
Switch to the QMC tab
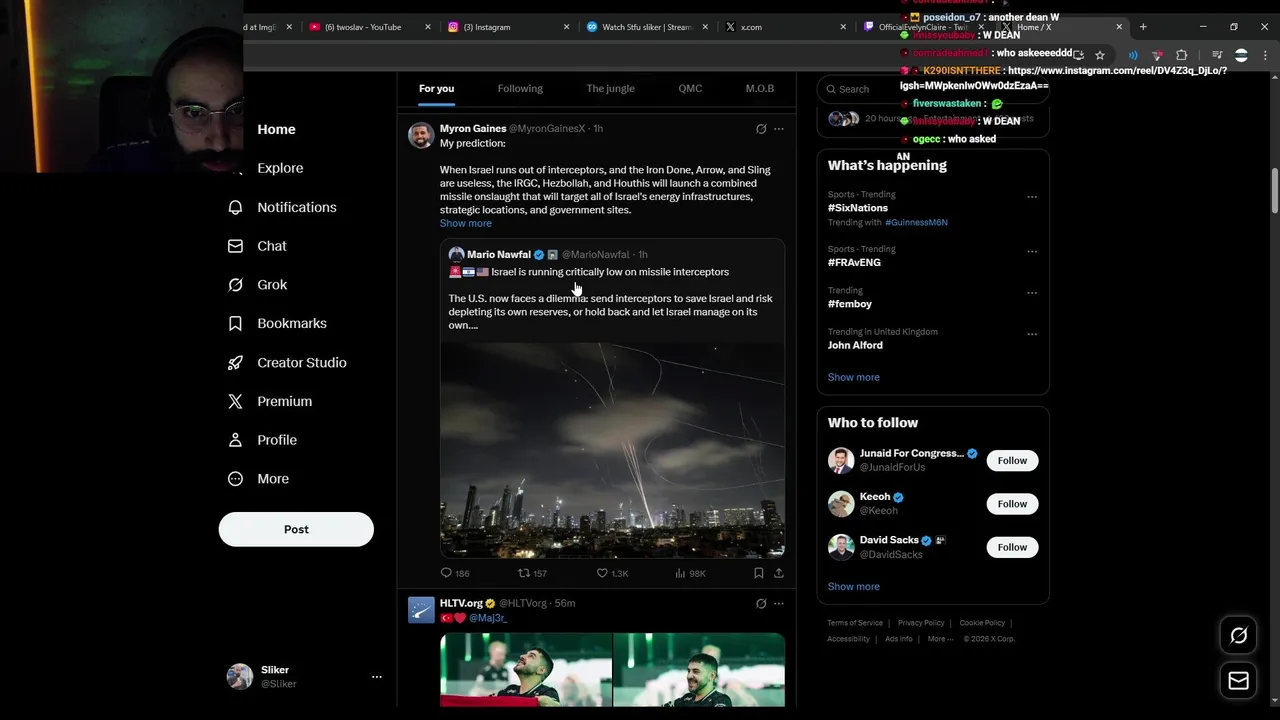tap(690, 89)
